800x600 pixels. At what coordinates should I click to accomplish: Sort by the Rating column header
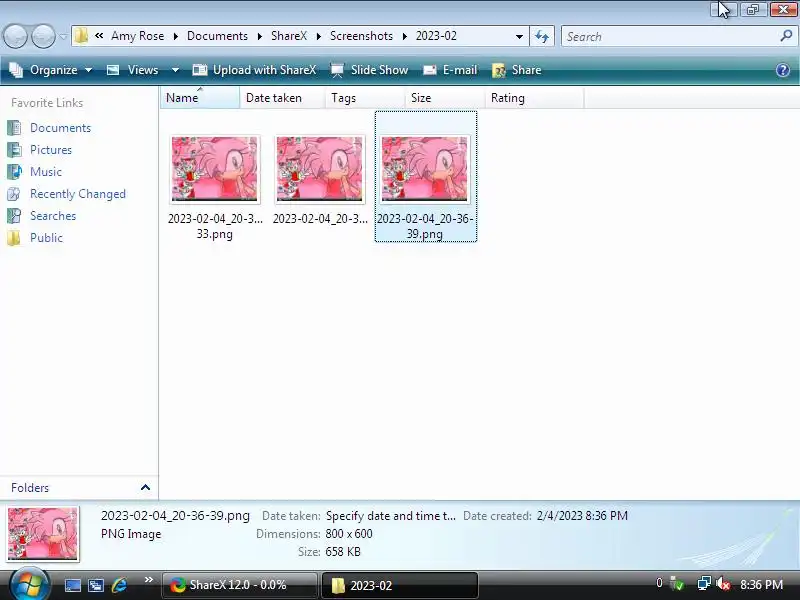click(x=534, y=97)
